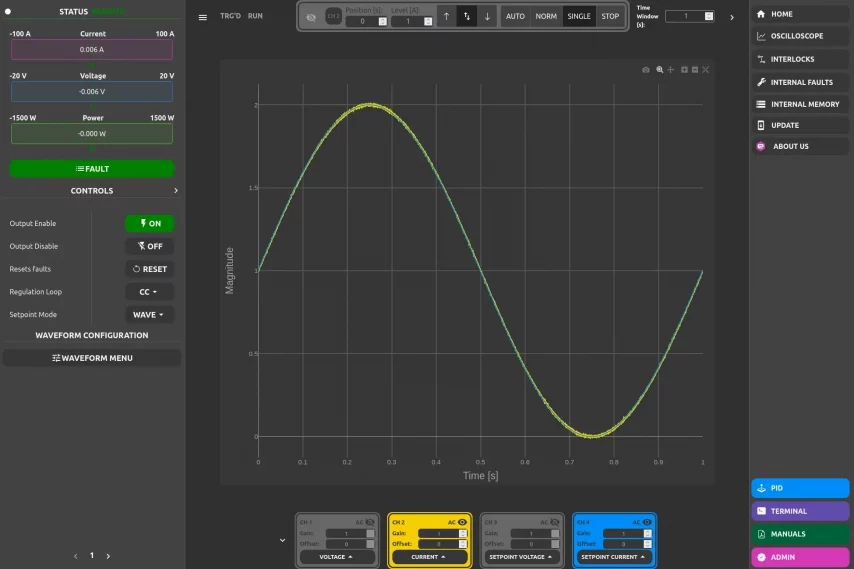Select falling edge trigger arrow

487,16
